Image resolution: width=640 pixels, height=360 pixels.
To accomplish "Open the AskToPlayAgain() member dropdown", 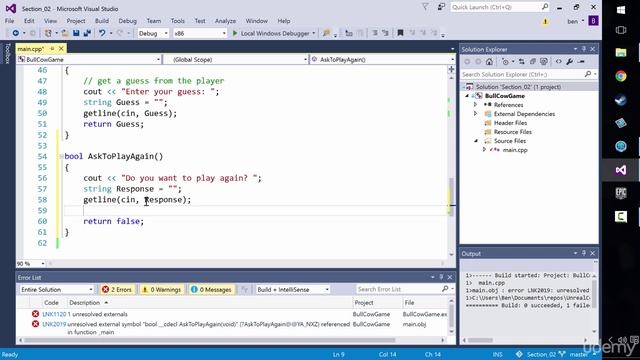I will [382, 60].
